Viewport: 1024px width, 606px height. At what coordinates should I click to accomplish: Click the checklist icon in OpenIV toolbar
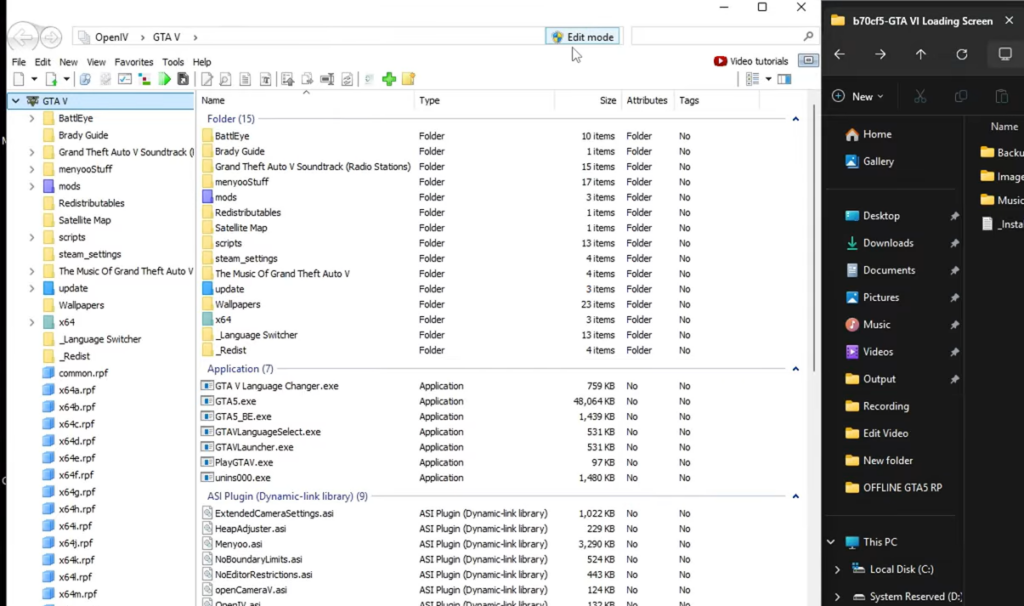click(125, 79)
